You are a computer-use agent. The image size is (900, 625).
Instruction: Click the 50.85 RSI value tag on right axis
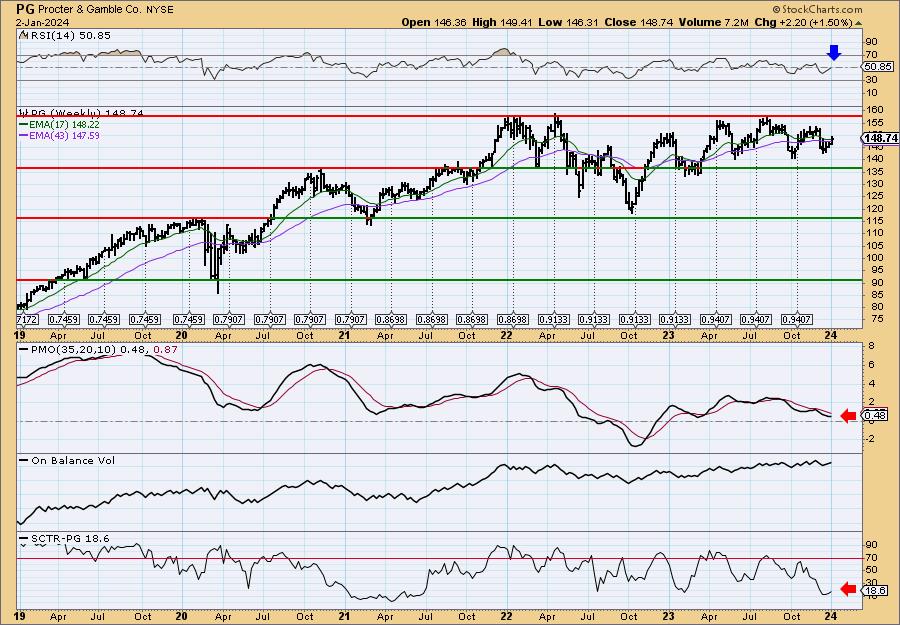coord(877,67)
